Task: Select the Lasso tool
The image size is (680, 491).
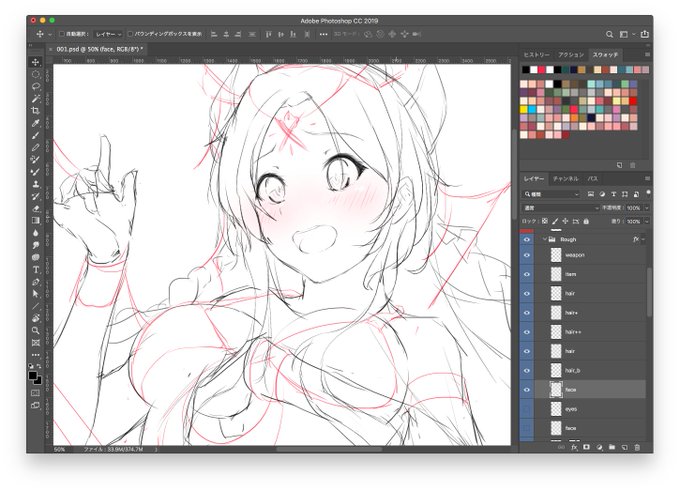Action: pyautogui.click(x=36, y=86)
